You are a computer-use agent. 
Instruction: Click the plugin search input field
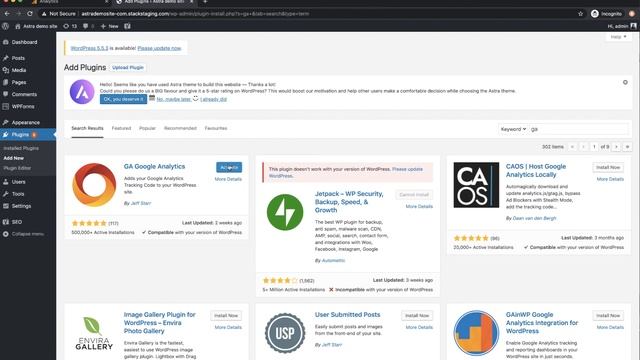pyautogui.click(x=579, y=129)
